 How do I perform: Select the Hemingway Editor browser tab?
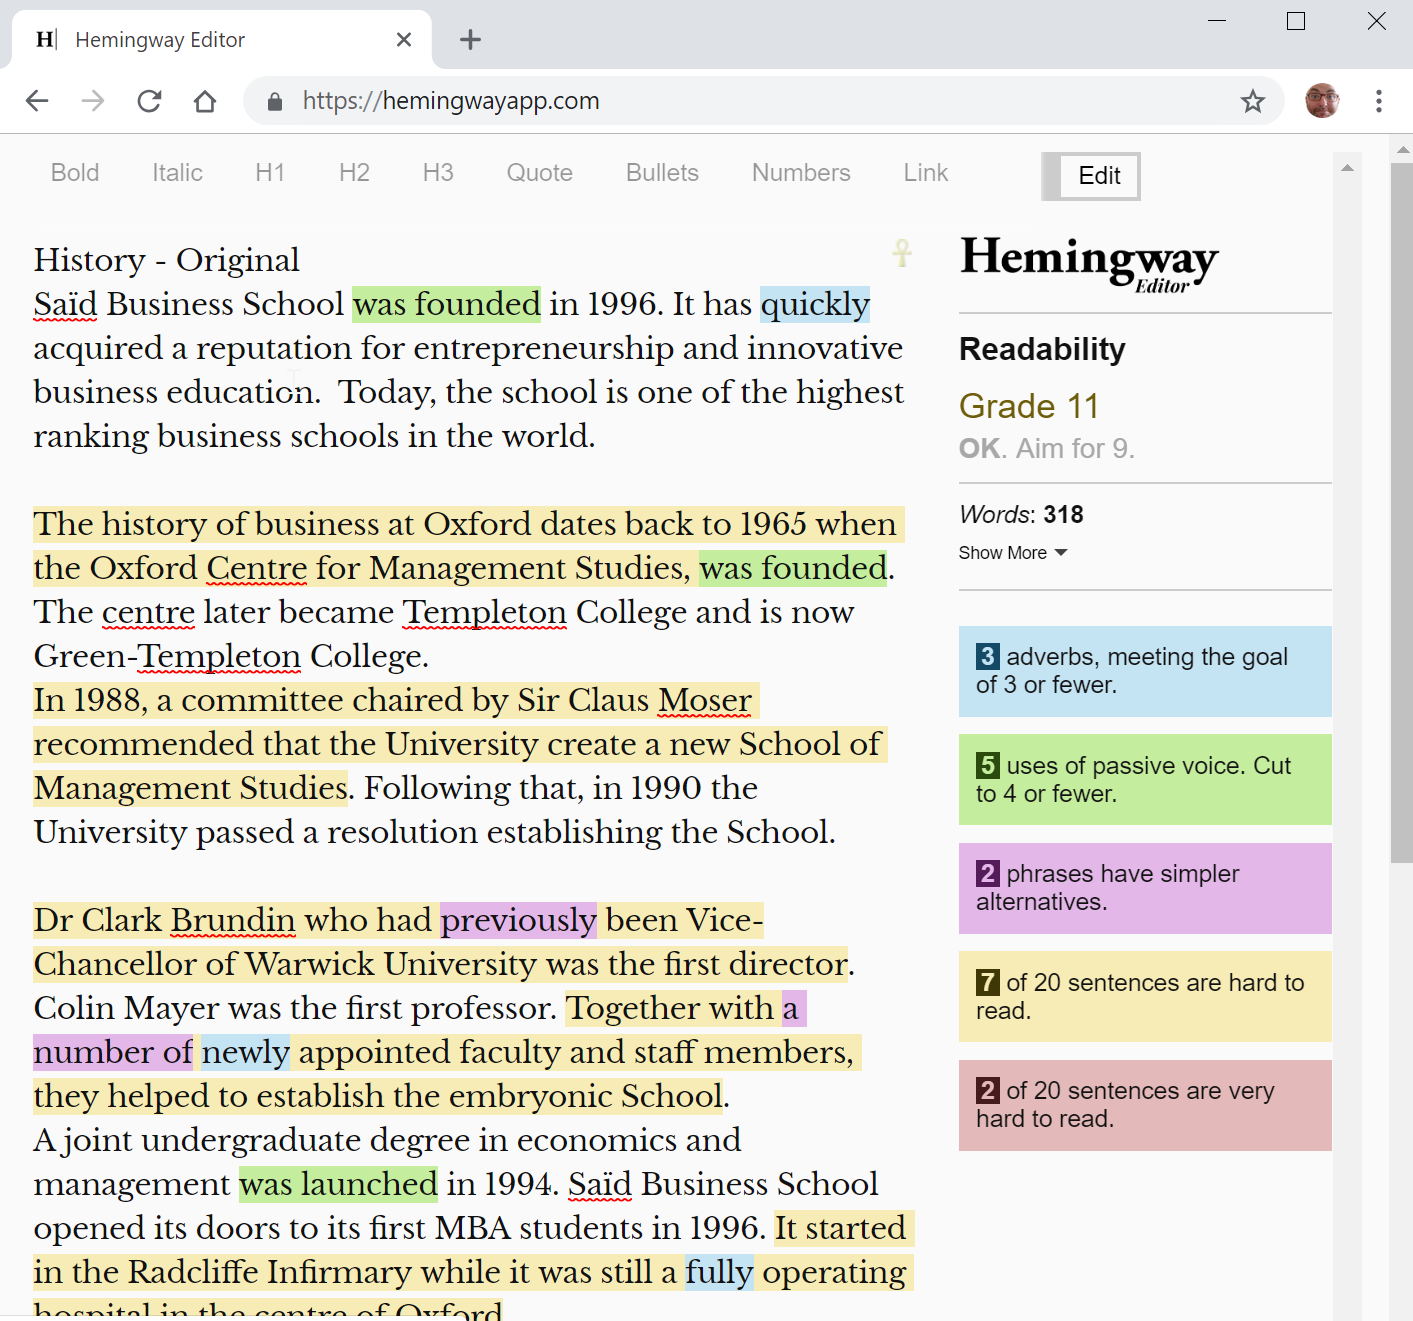(222, 40)
